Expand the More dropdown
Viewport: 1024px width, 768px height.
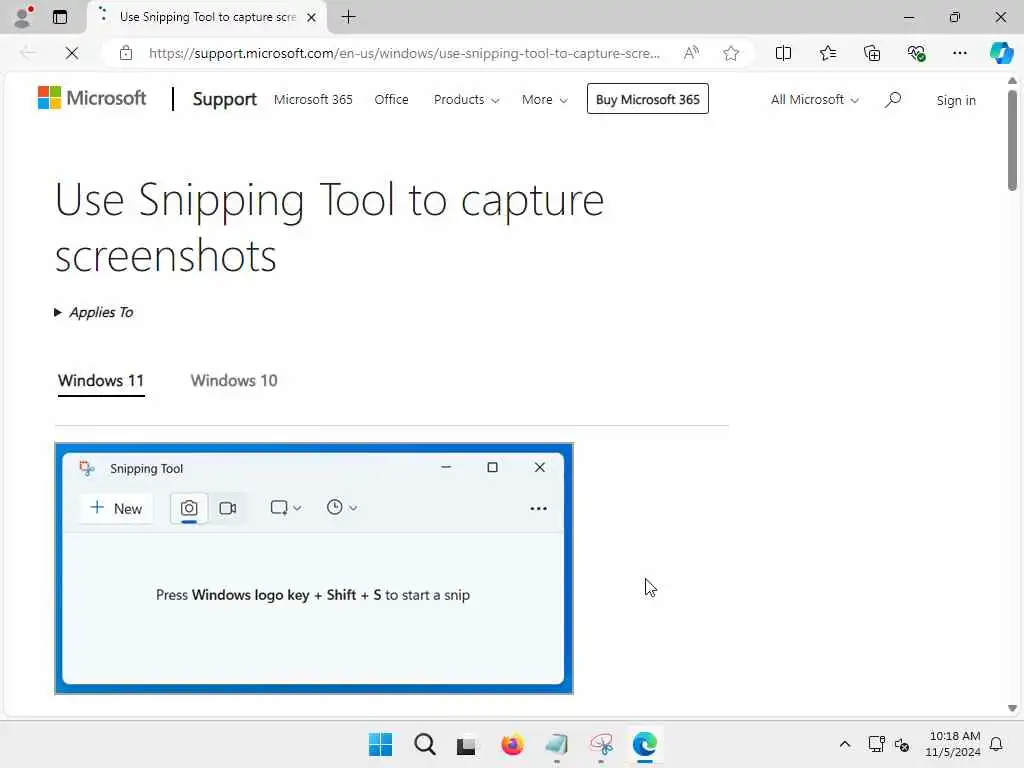click(x=545, y=99)
